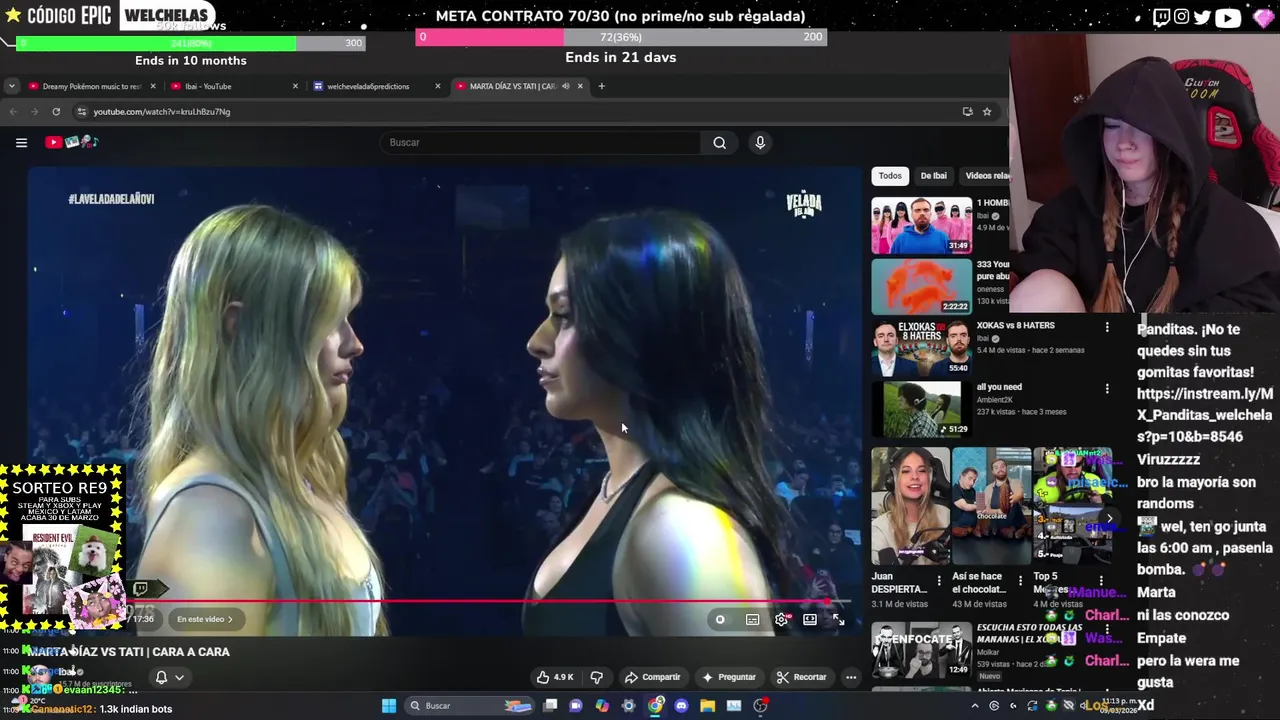Dislike the video
This screenshot has height=720, width=1280.
(597, 677)
